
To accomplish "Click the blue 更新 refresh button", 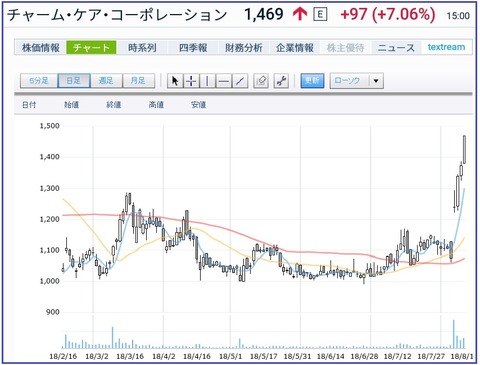I will (x=312, y=81).
